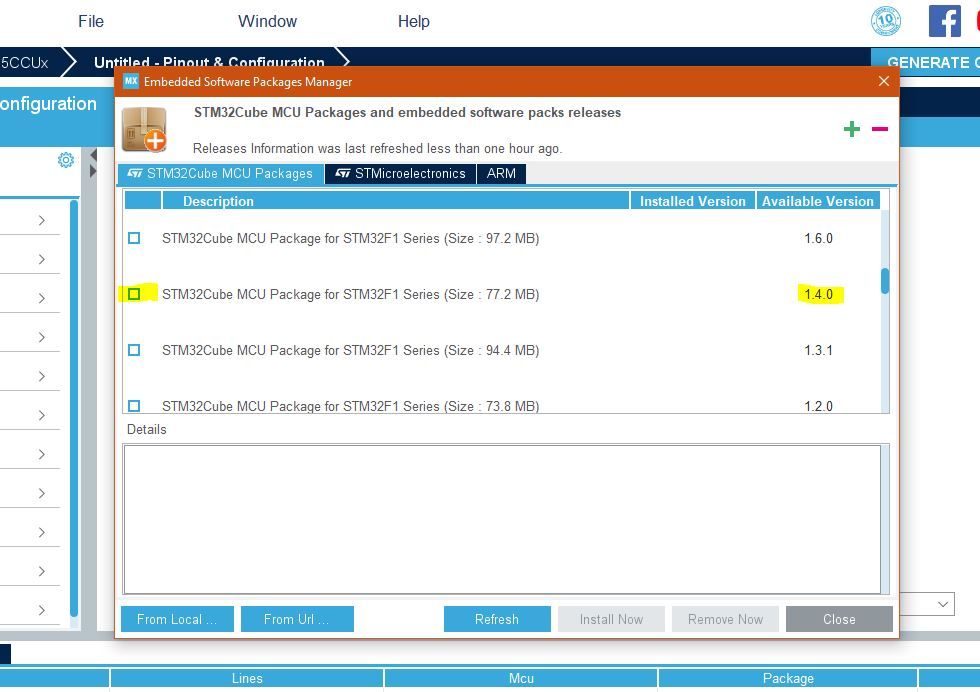Screen dimensions: 980x692
Task: Click the Mcu column header in the bottom table
Action: [521, 678]
